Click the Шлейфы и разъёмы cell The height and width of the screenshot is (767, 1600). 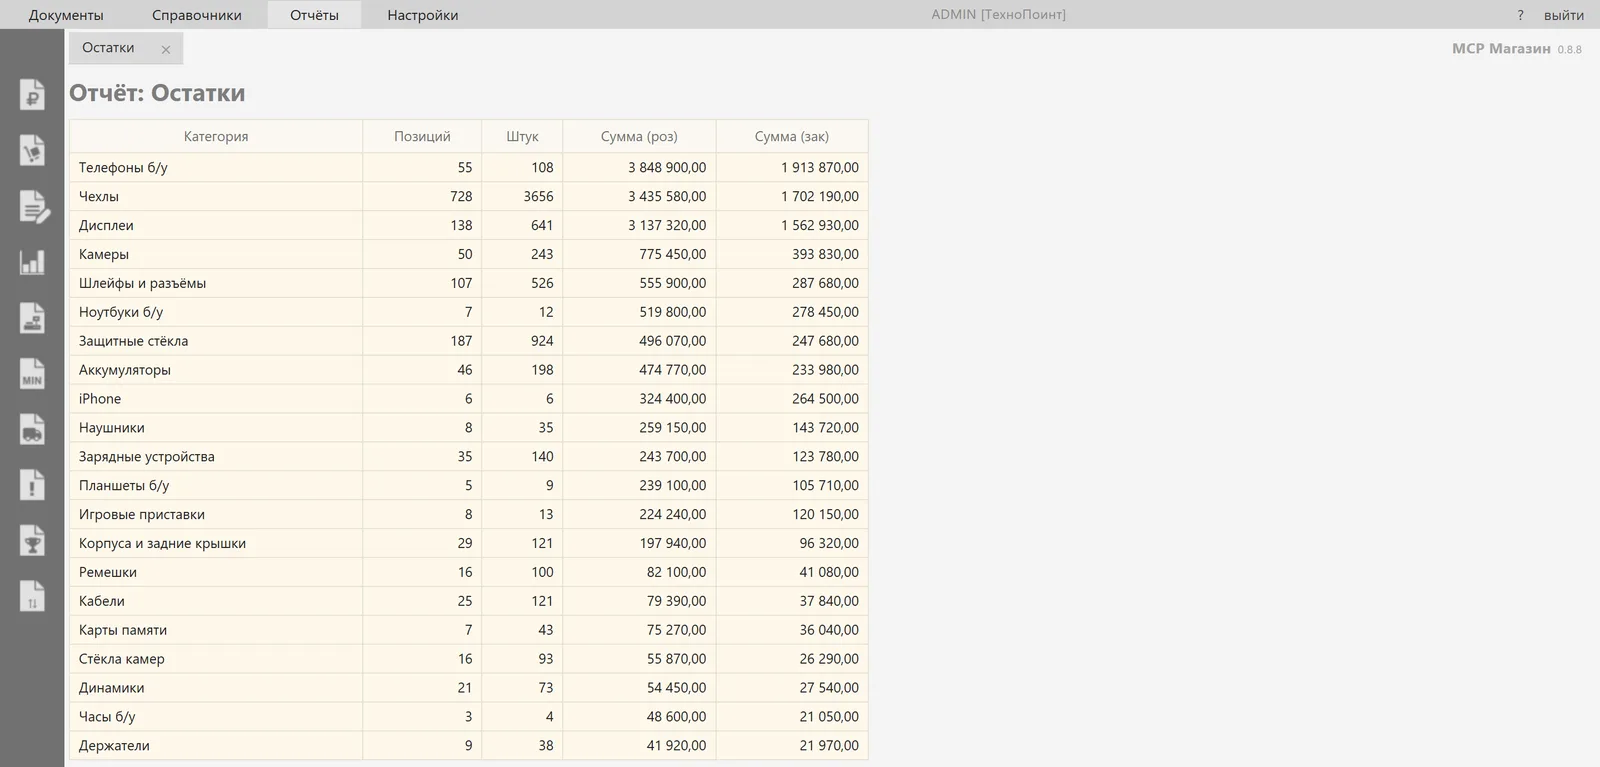[216, 283]
